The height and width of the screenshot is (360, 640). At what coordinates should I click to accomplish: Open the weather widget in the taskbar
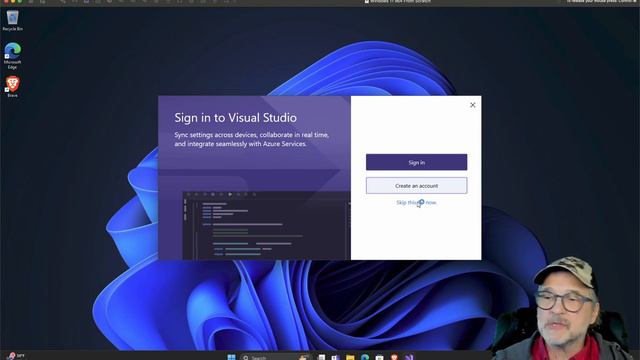[16, 356]
